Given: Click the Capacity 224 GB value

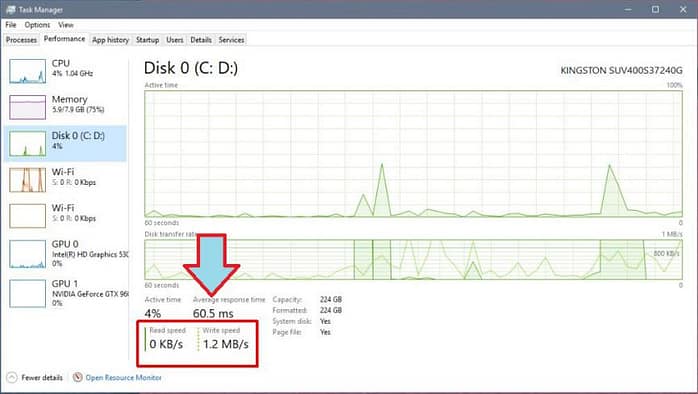Looking at the screenshot, I should point(331,299).
